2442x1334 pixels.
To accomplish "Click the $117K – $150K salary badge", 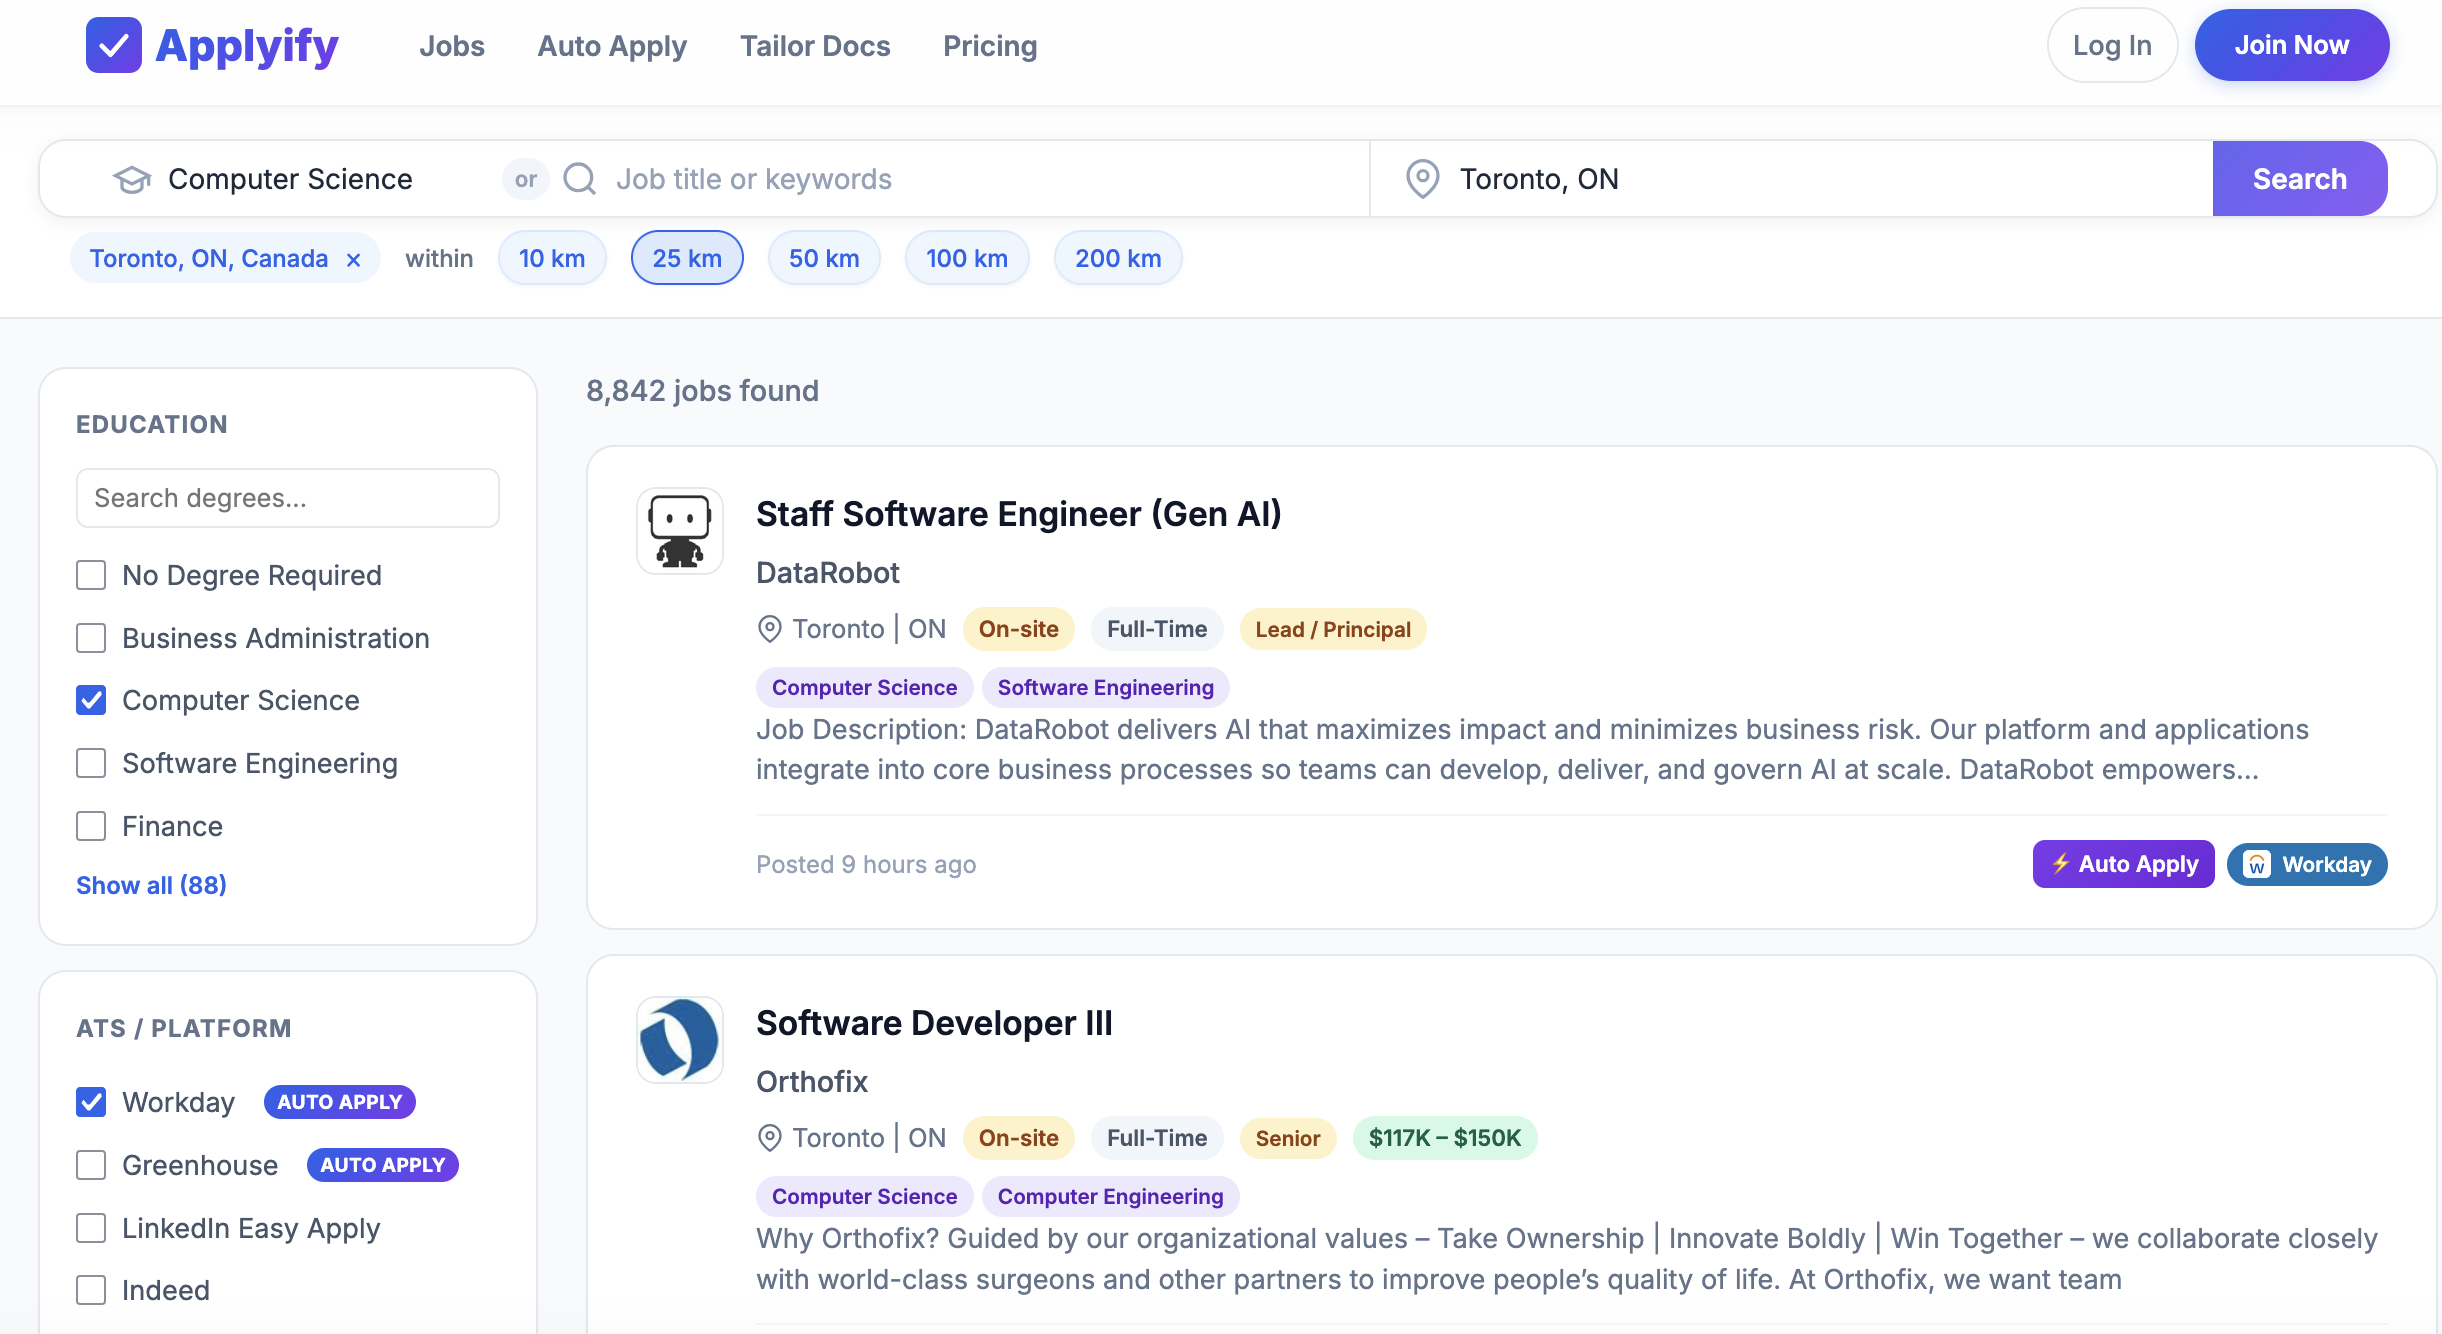I will 1445,1138.
